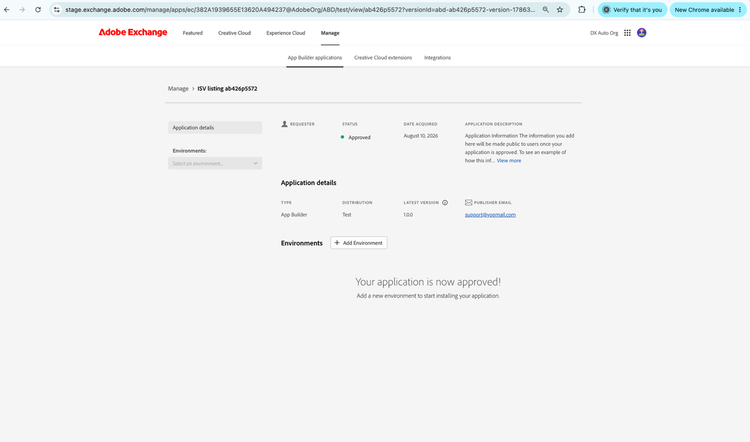750x442 pixels.
Task: Click the DX Auto Org organization name
Action: 604,33
